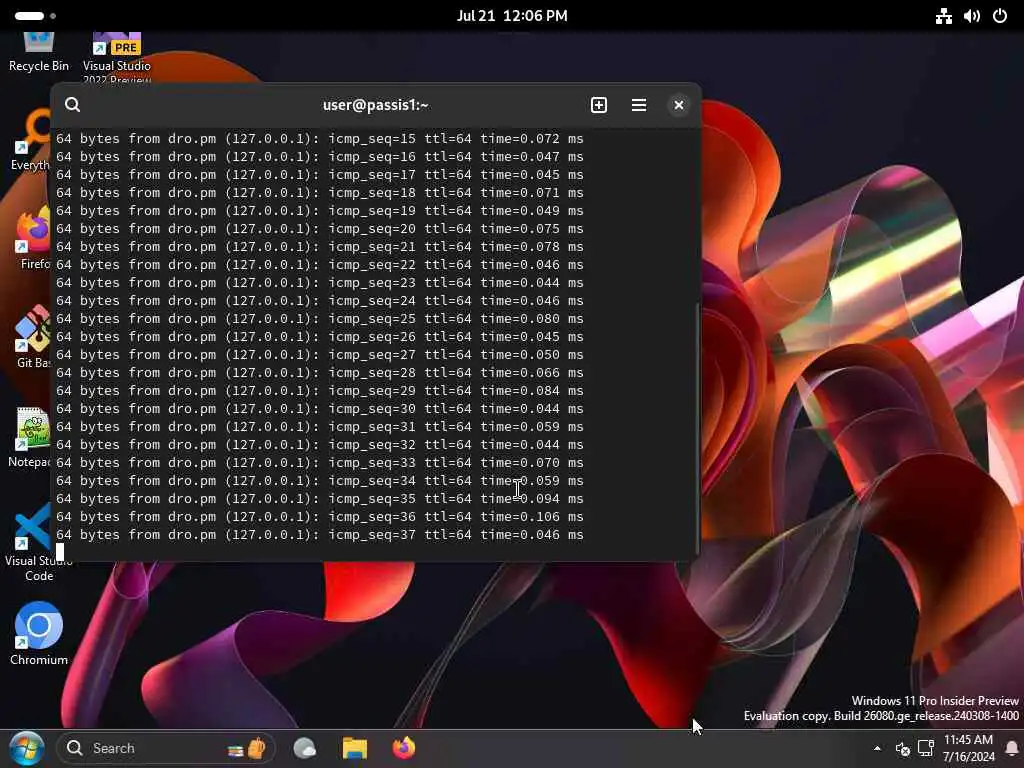Screen dimensions: 1024x768
Task: Select the Visual Studio 2022 Preview shortcut
Action: point(117,57)
